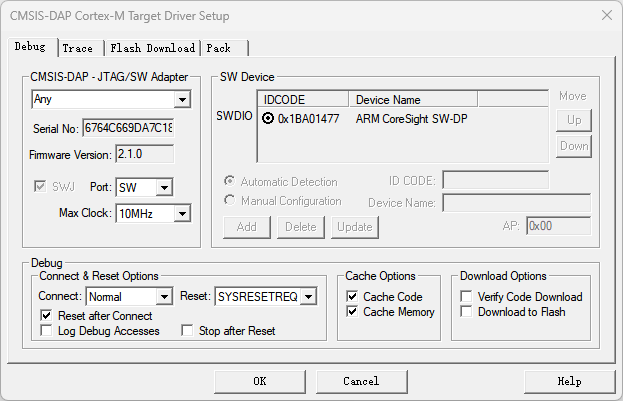The height and width of the screenshot is (401, 623).
Task: Open Help for this dialog
Action: 570,382
